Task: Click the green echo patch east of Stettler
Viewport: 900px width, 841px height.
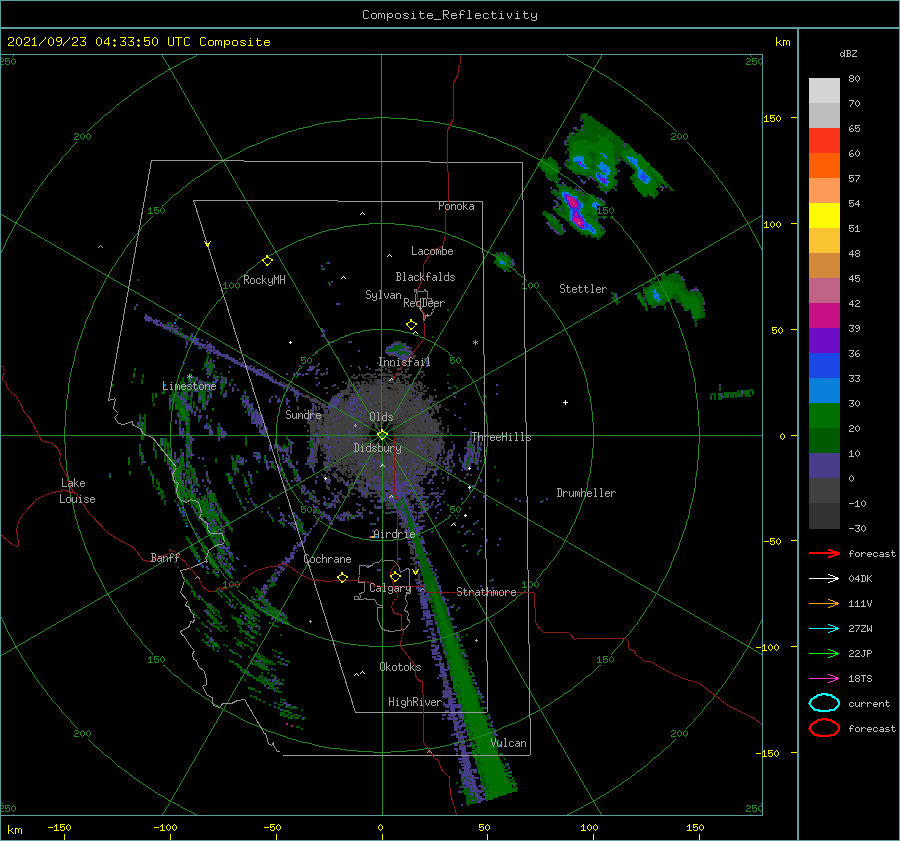Action: click(670, 295)
